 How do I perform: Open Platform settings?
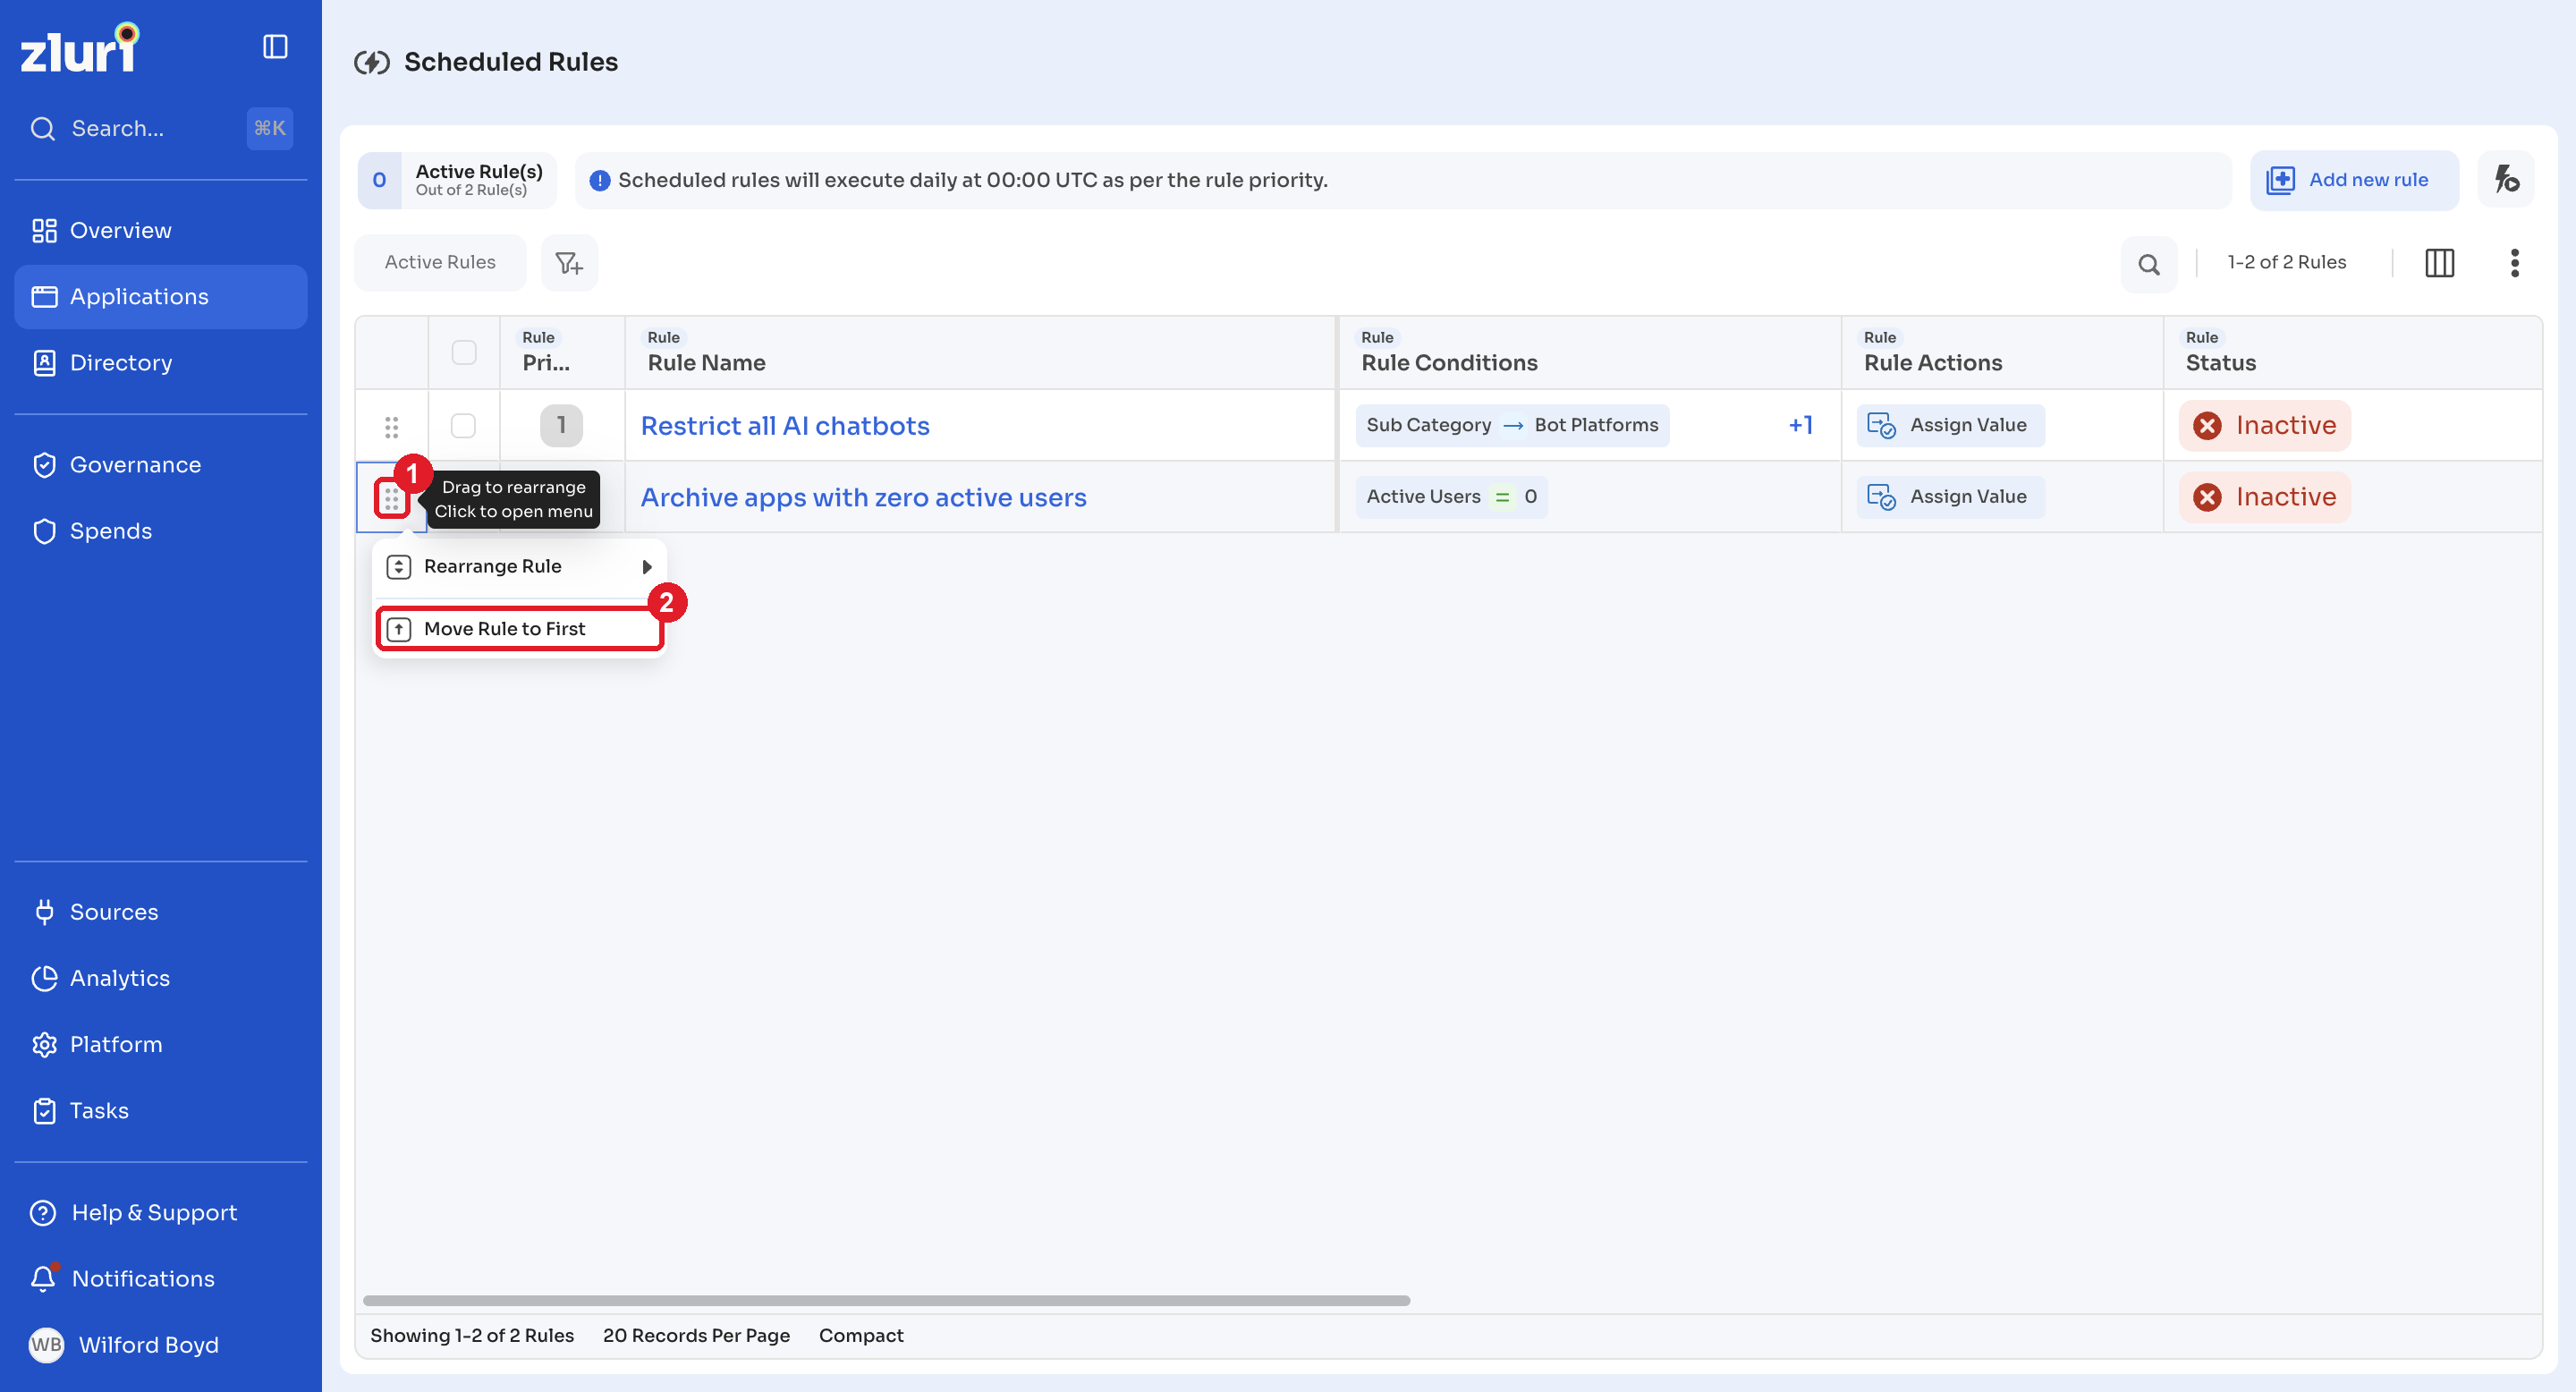click(161, 1044)
